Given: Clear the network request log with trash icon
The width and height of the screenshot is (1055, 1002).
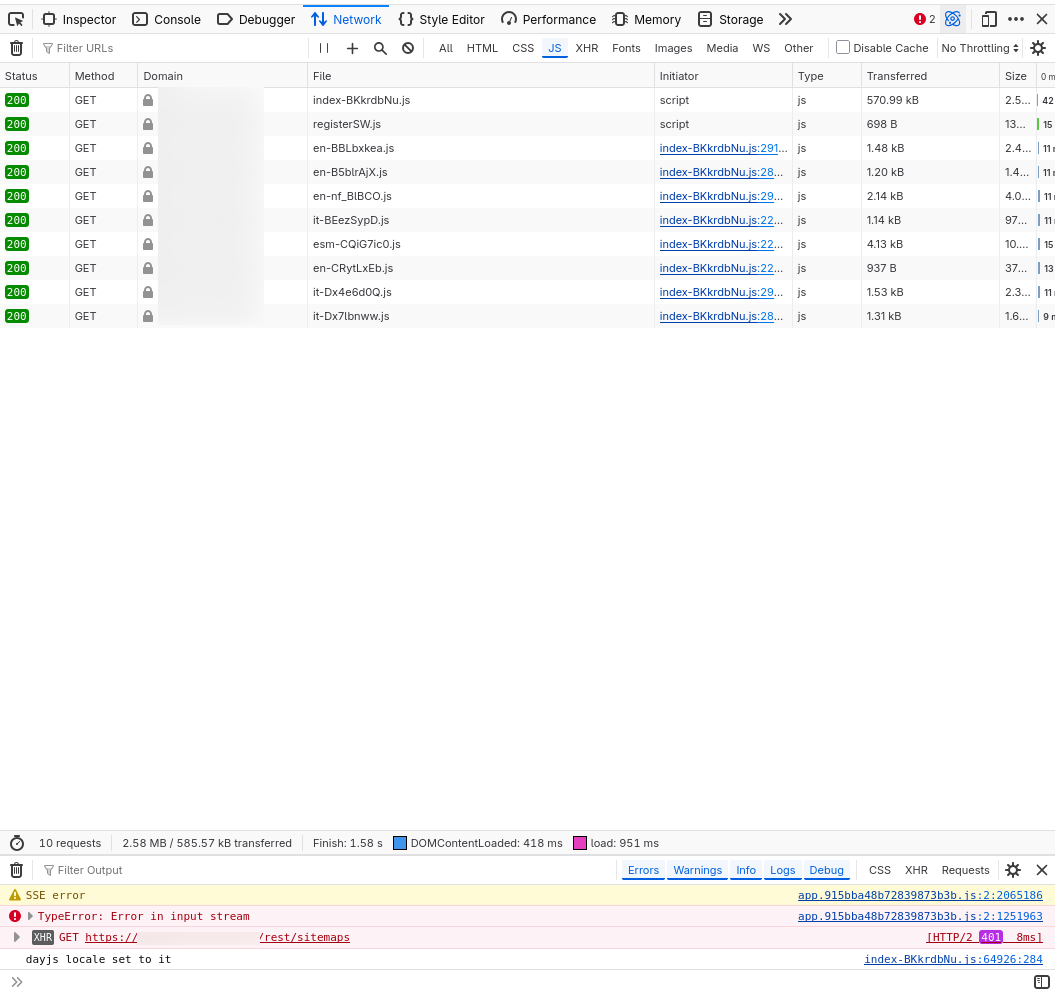Looking at the screenshot, I should click(16, 48).
